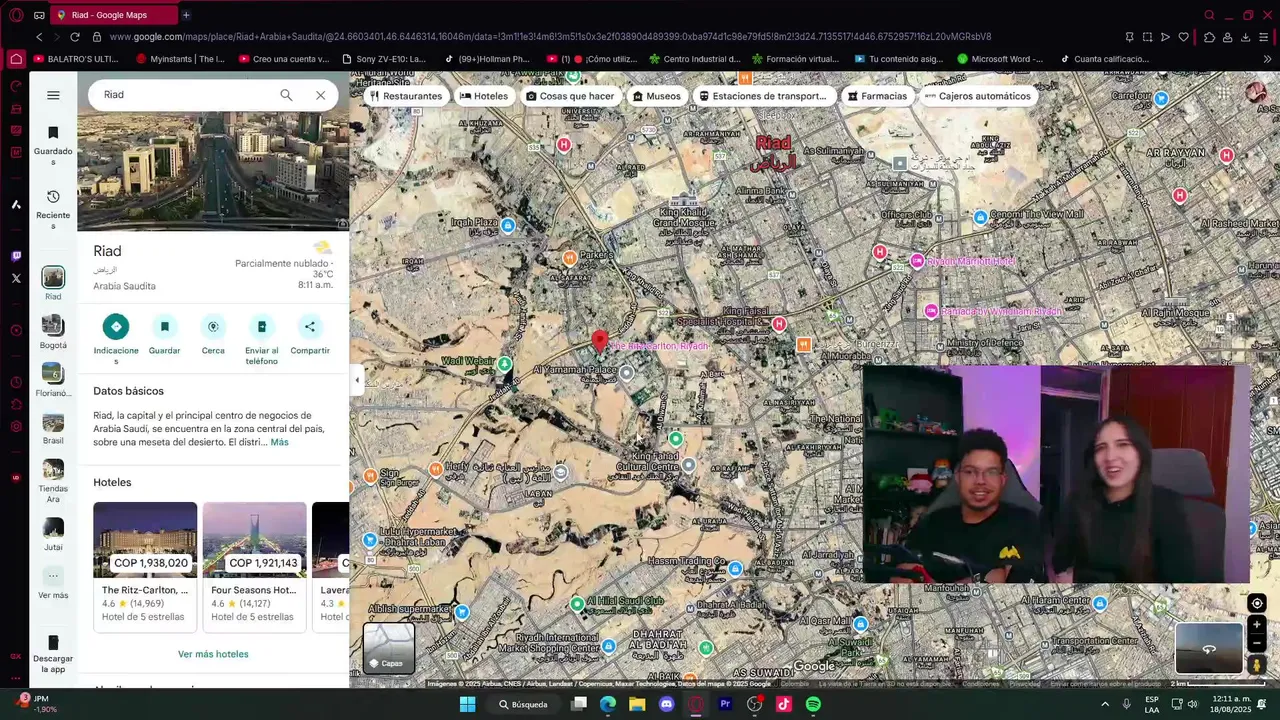Viewport: 1280px width, 720px height.
Task: Reload the page with the refresh icon
Action: pos(74,37)
